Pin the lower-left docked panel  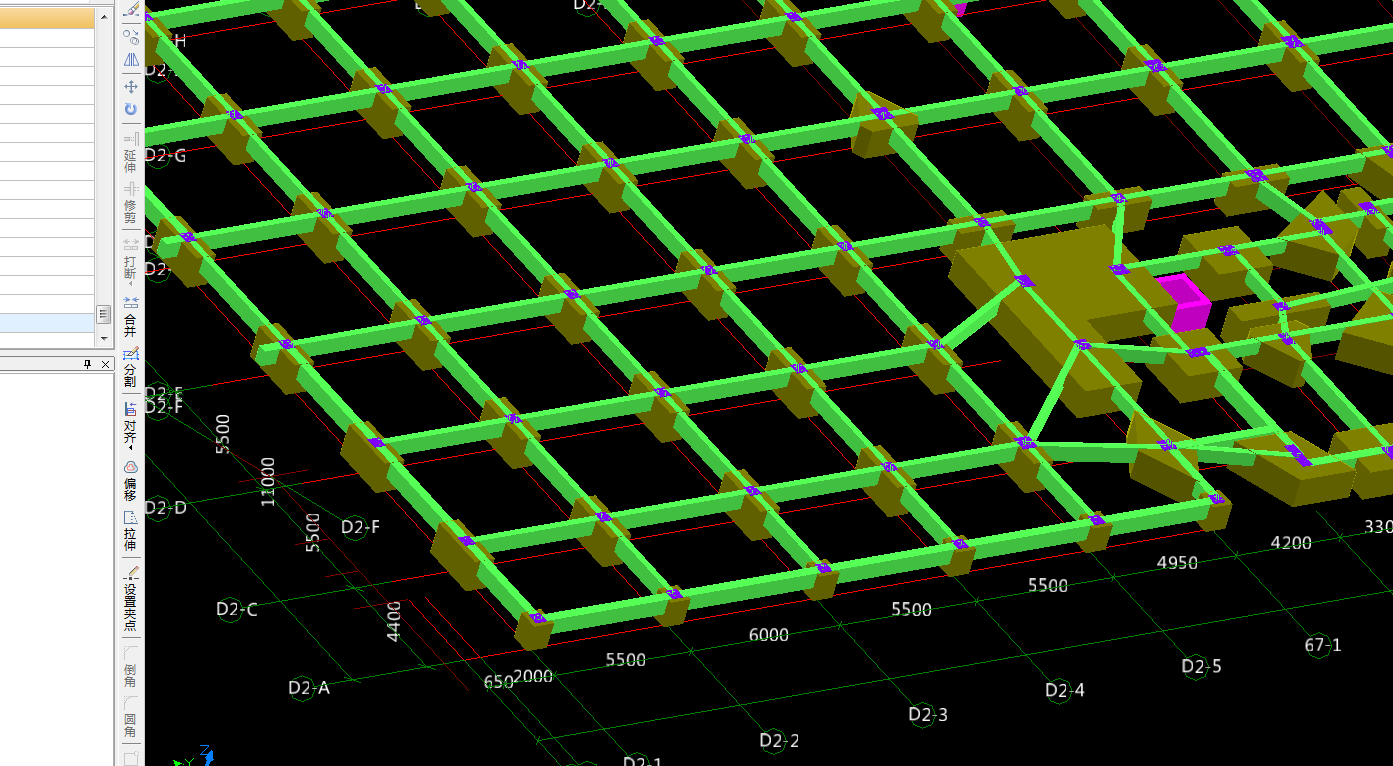pos(88,365)
